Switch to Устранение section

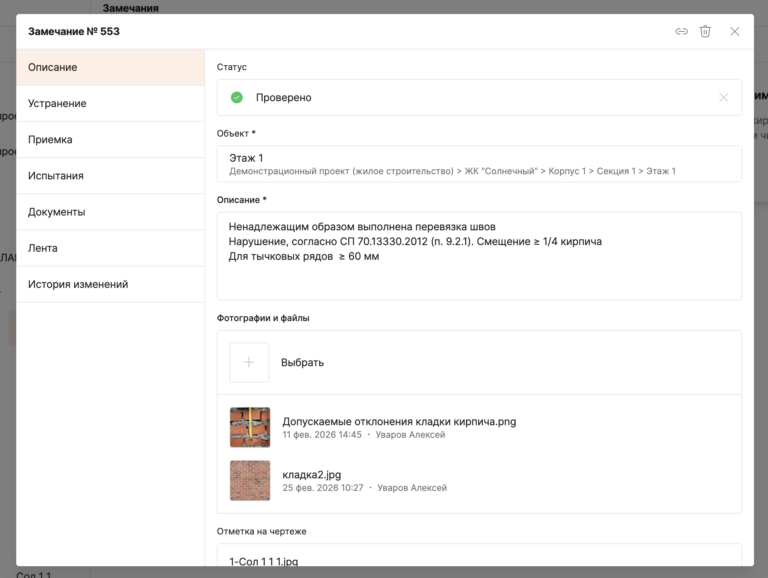tap(110, 103)
